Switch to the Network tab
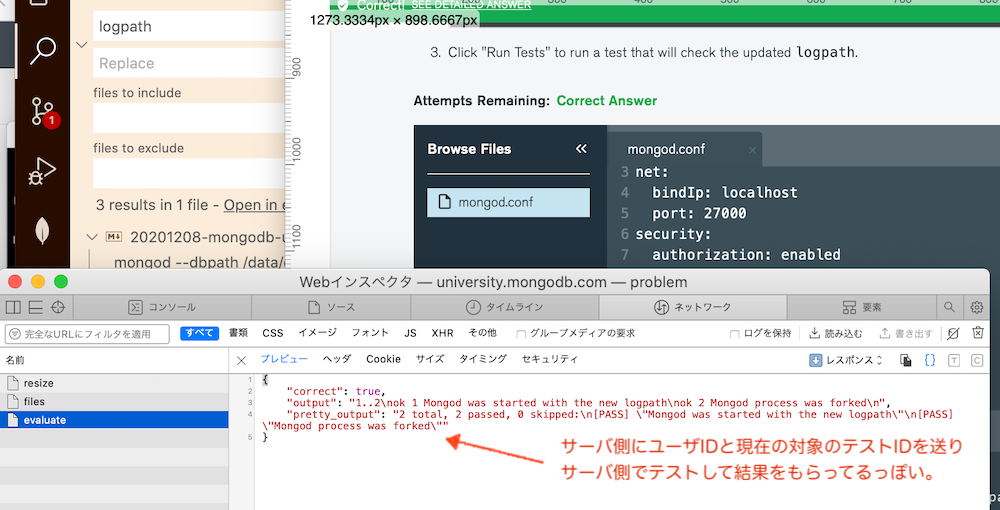 tap(693, 307)
